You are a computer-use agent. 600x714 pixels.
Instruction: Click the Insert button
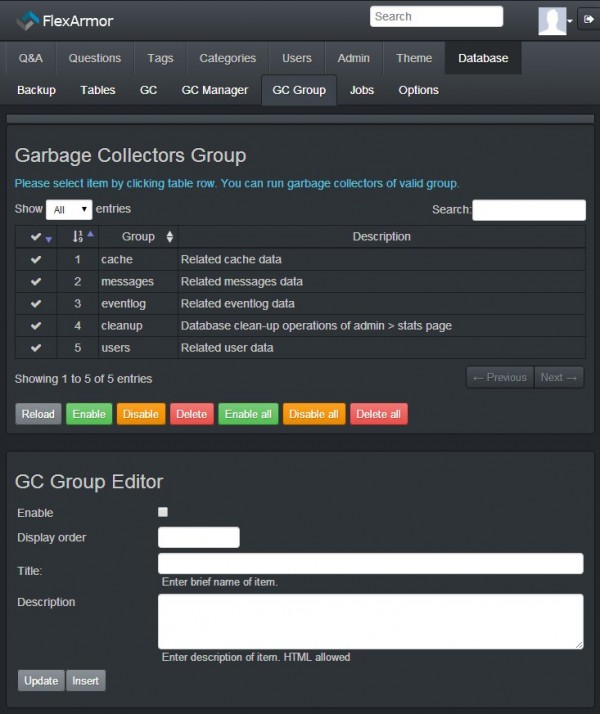(x=86, y=680)
